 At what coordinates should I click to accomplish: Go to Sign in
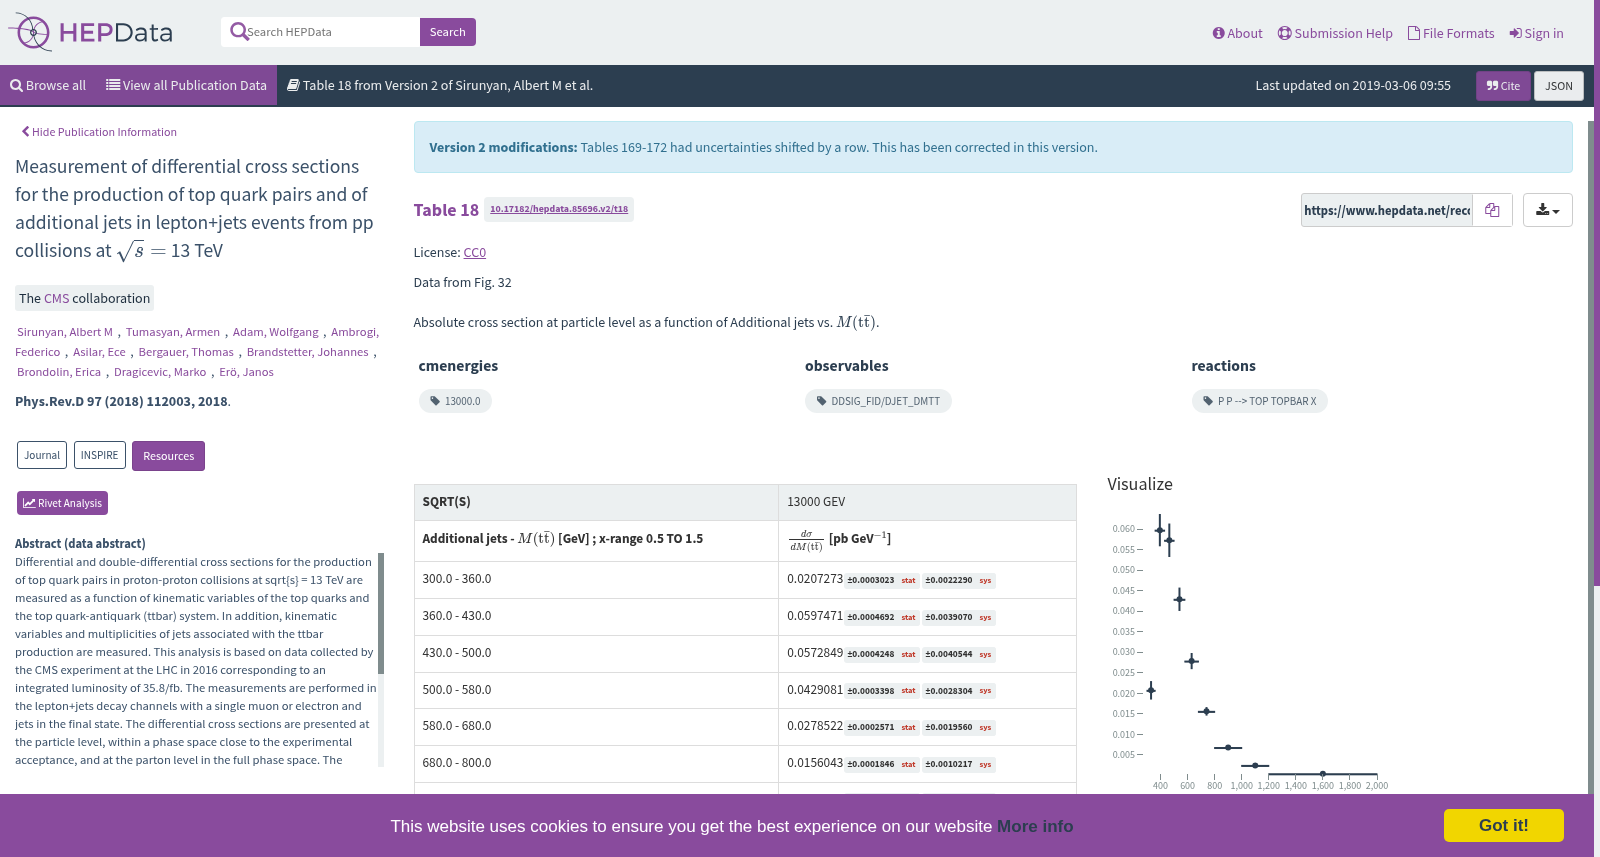1536,33
